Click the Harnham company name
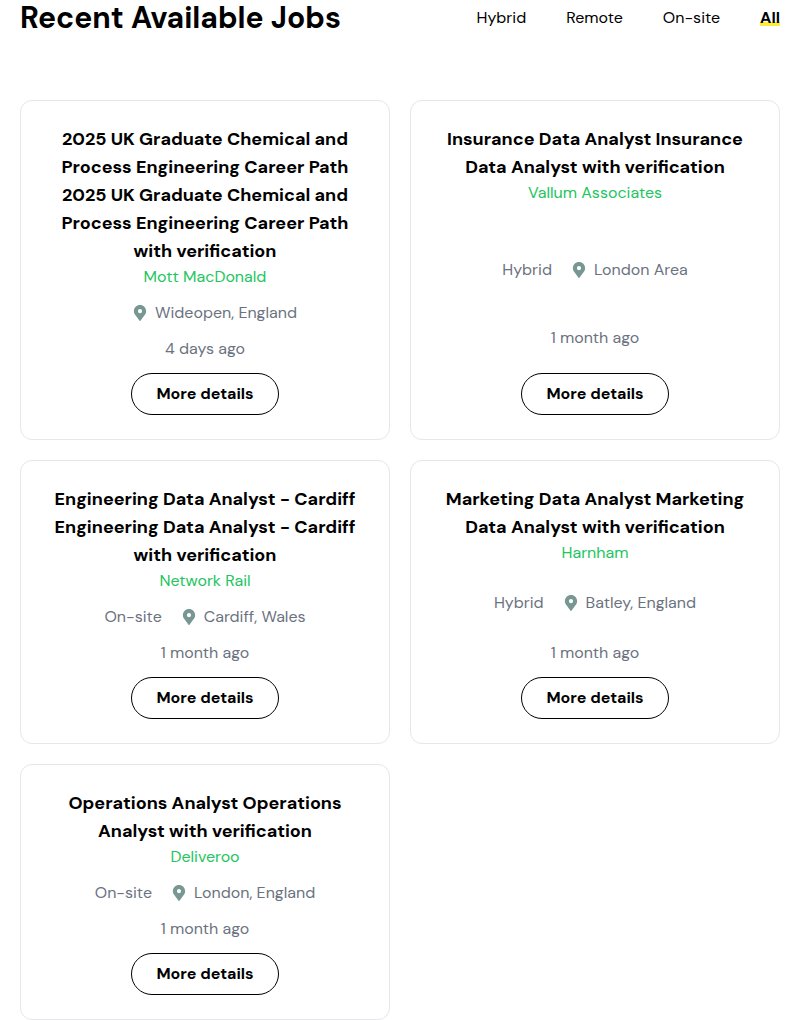The width and height of the screenshot is (800, 1020). pos(594,552)
